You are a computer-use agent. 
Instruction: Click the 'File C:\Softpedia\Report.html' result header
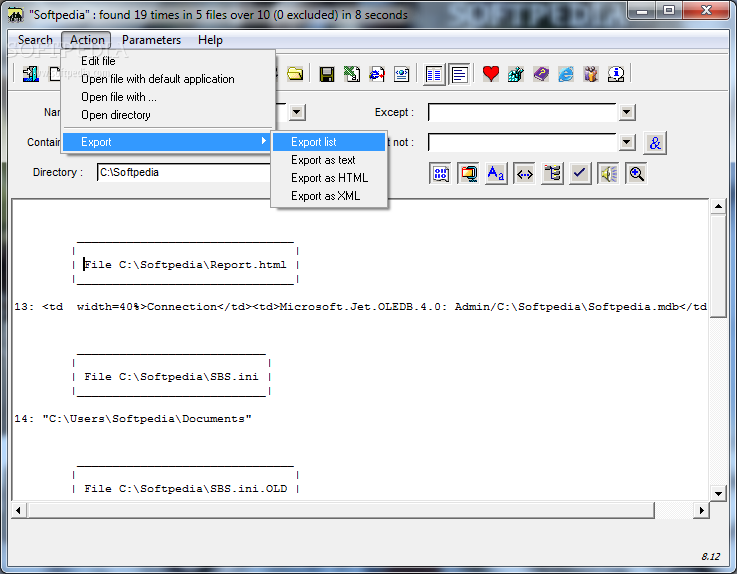[x=185, y=265]
